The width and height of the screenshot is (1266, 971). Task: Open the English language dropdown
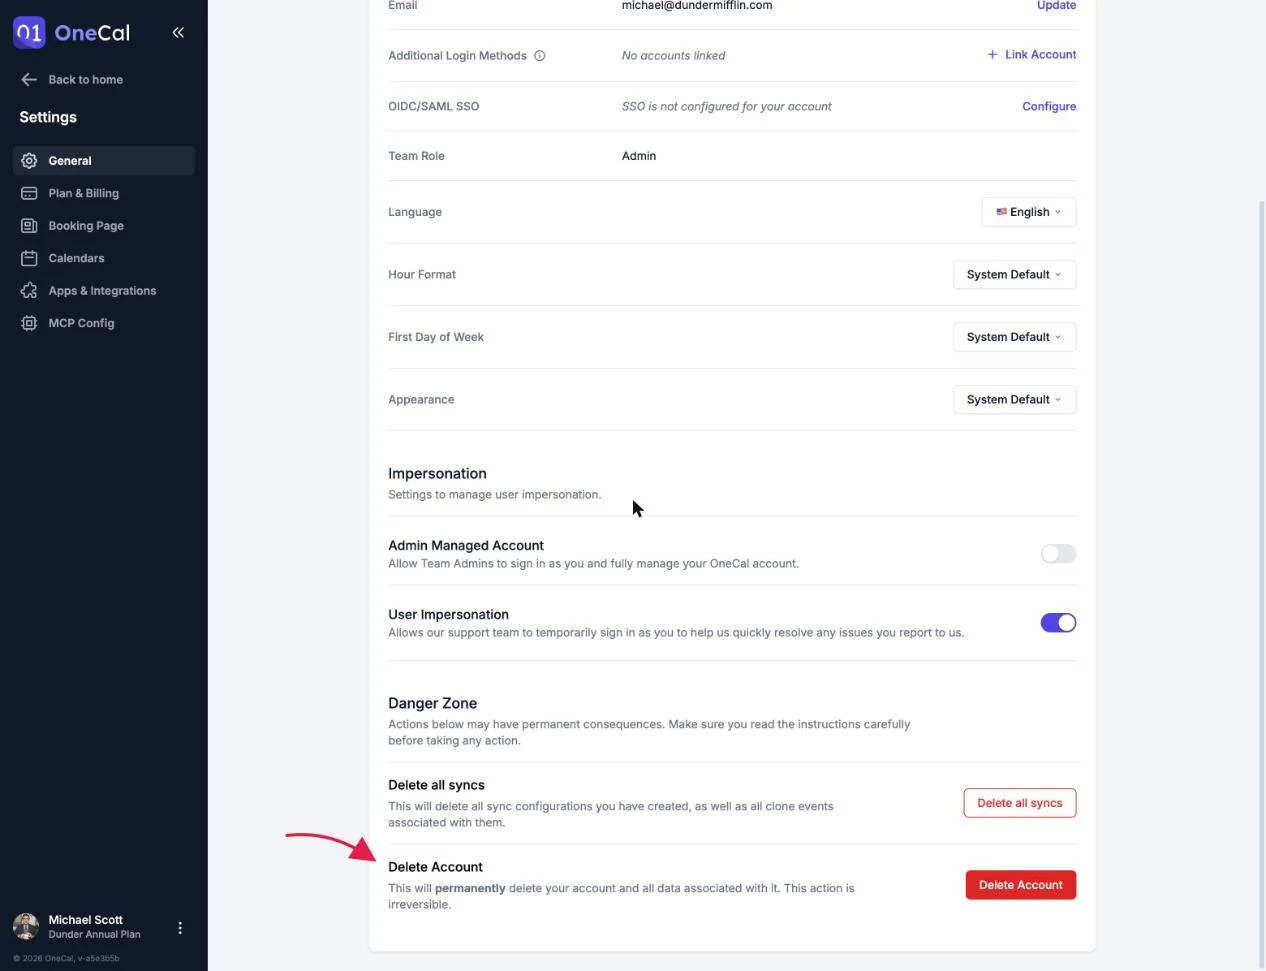(1029, 212)
